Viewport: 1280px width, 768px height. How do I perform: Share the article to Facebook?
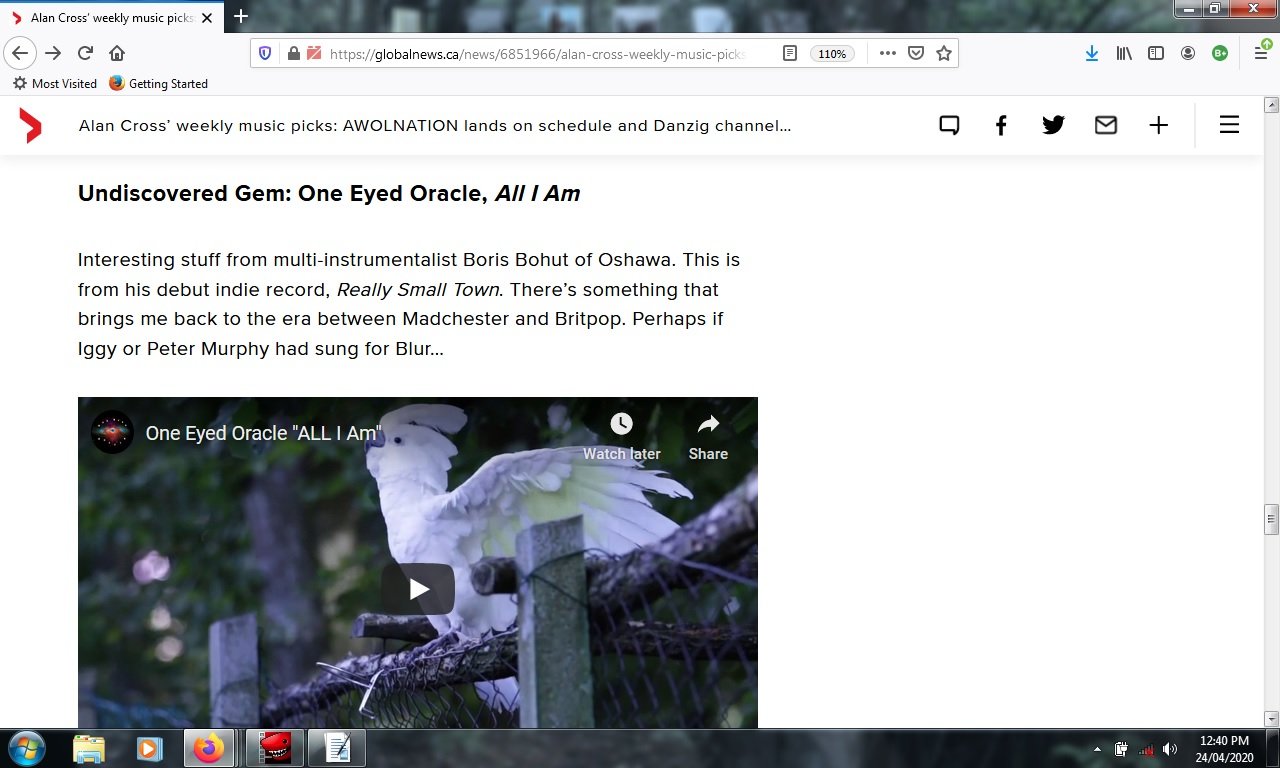click(1001, 125)
